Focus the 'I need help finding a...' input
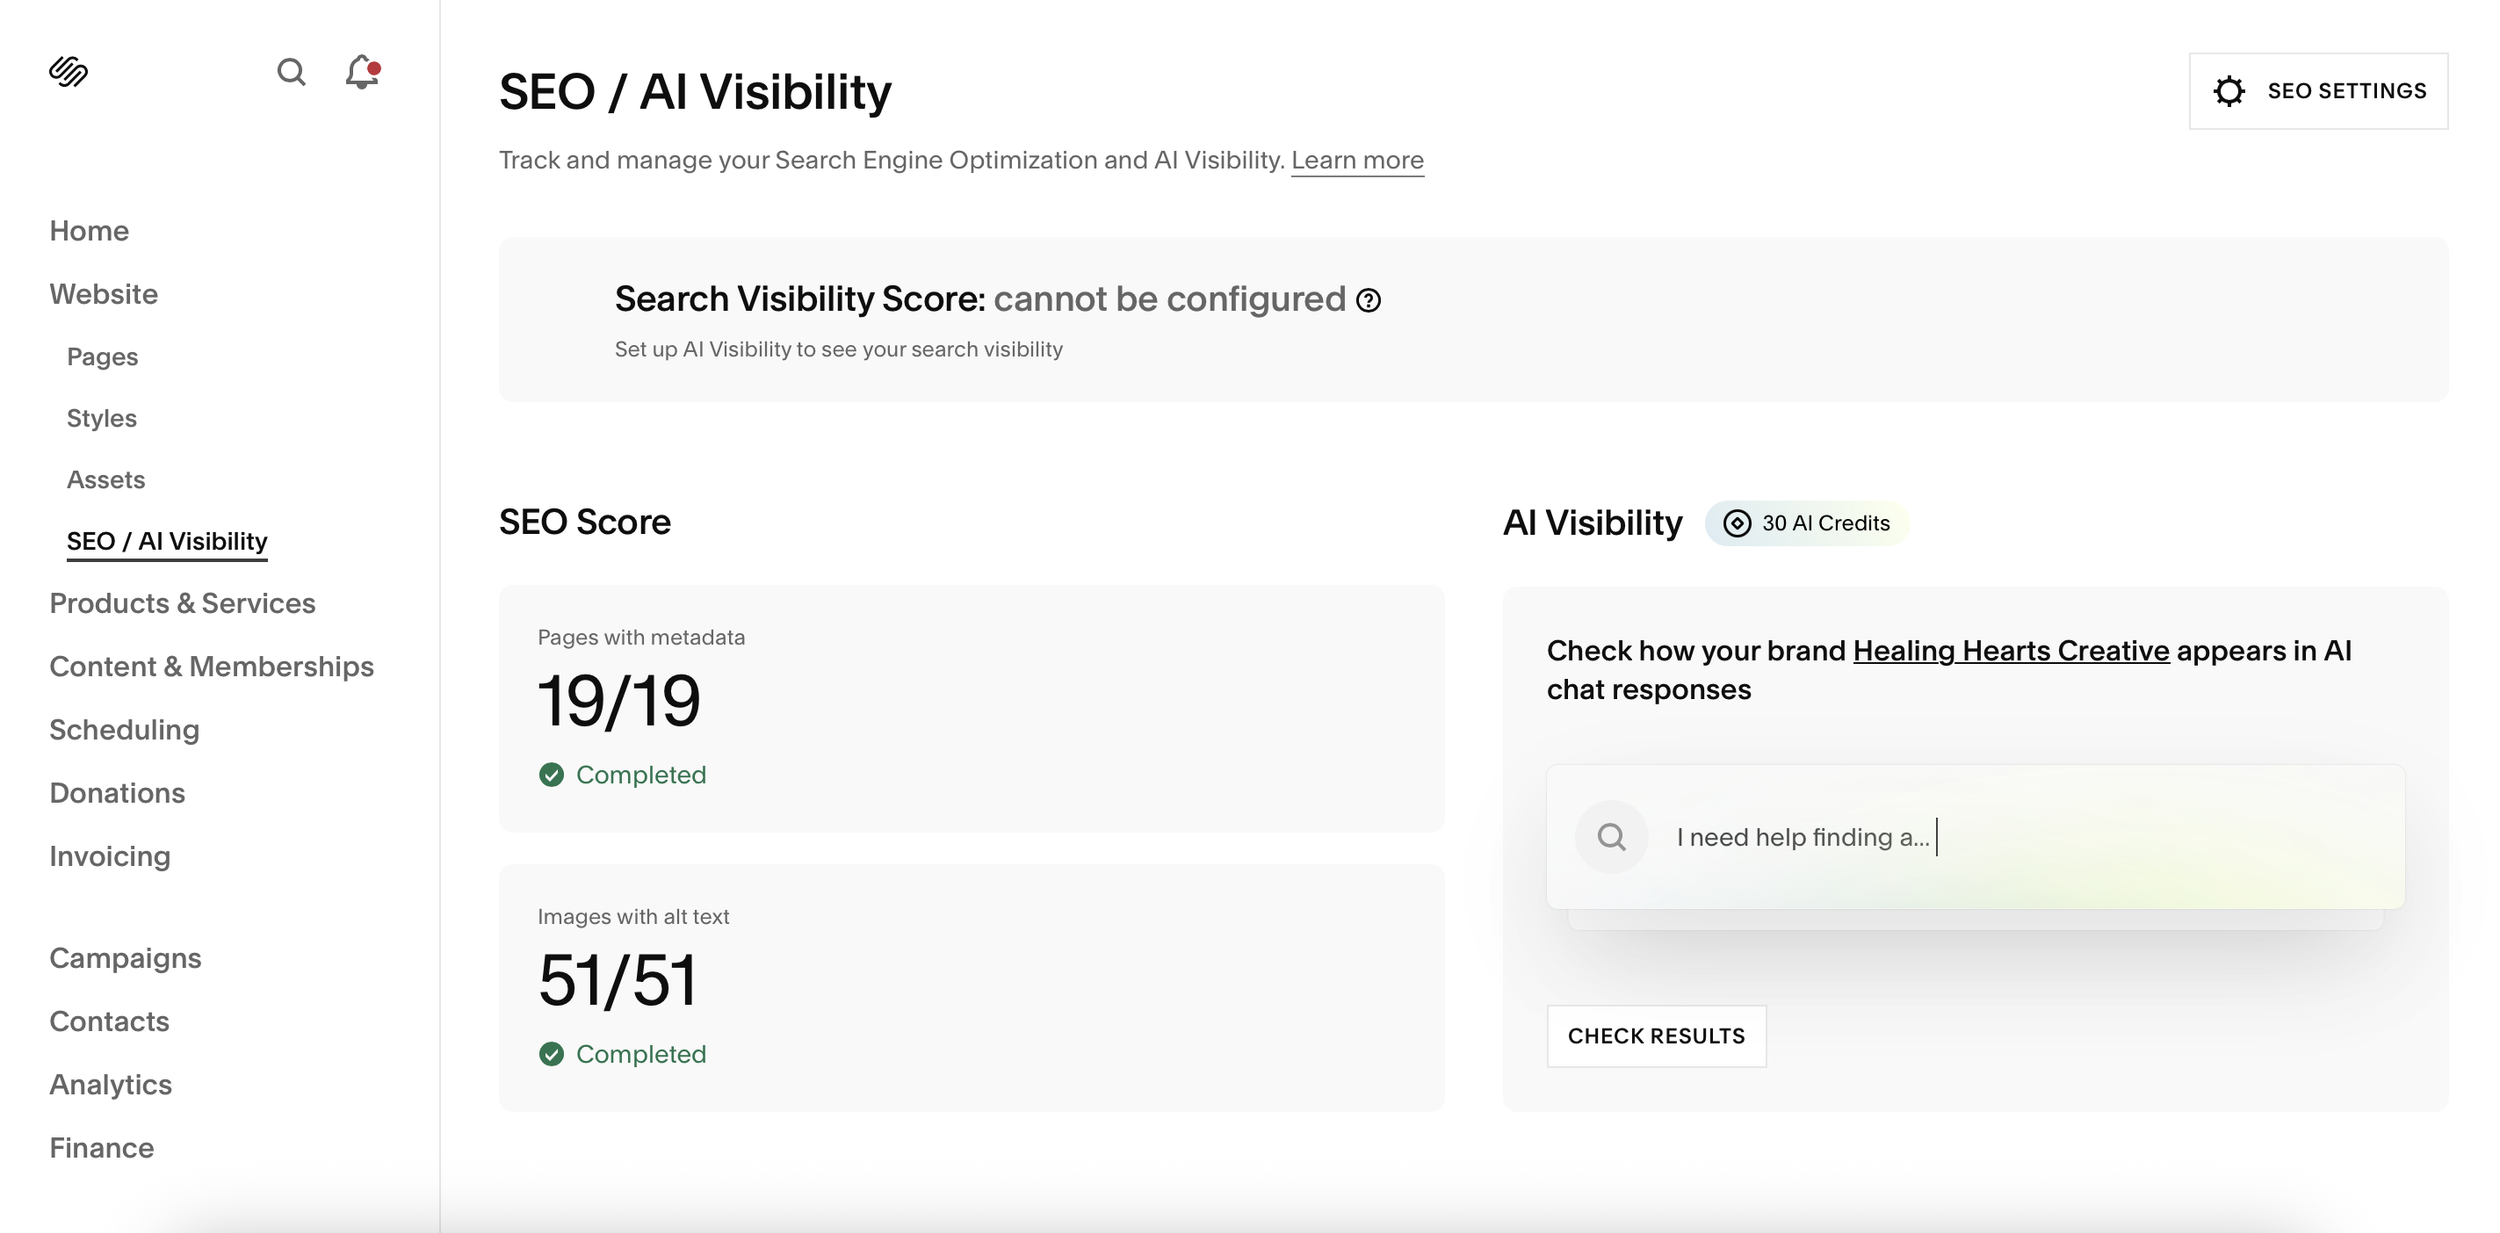Viewport: 2500px width, 1233px height. [x=1975, y=837]
